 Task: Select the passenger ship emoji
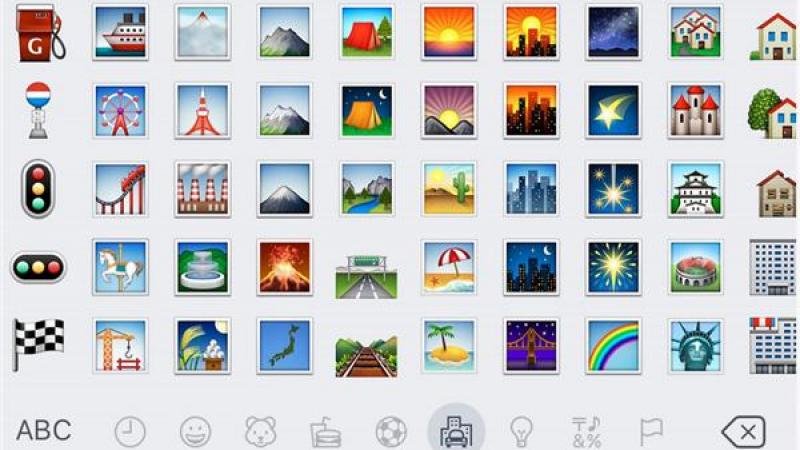click(120, 32)
